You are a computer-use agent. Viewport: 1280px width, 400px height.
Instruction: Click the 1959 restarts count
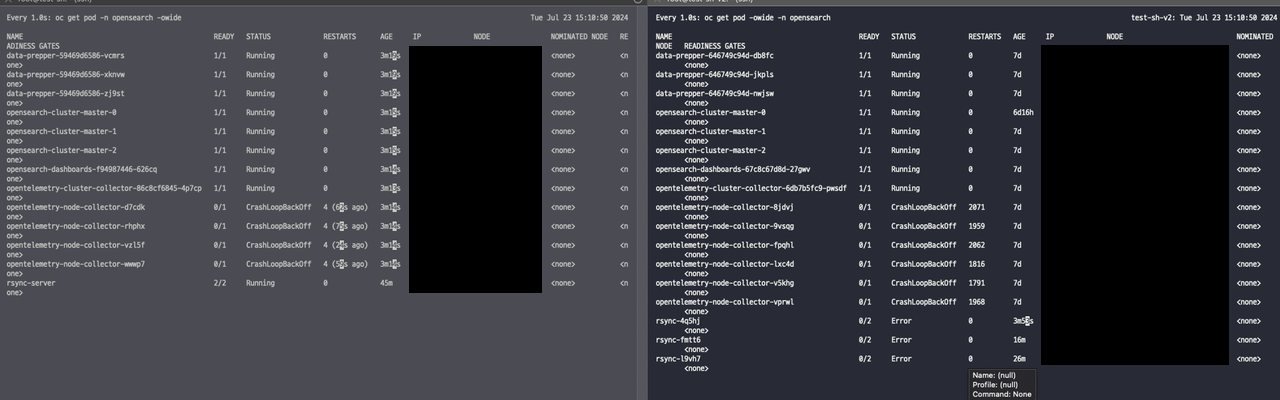(976, 227)
